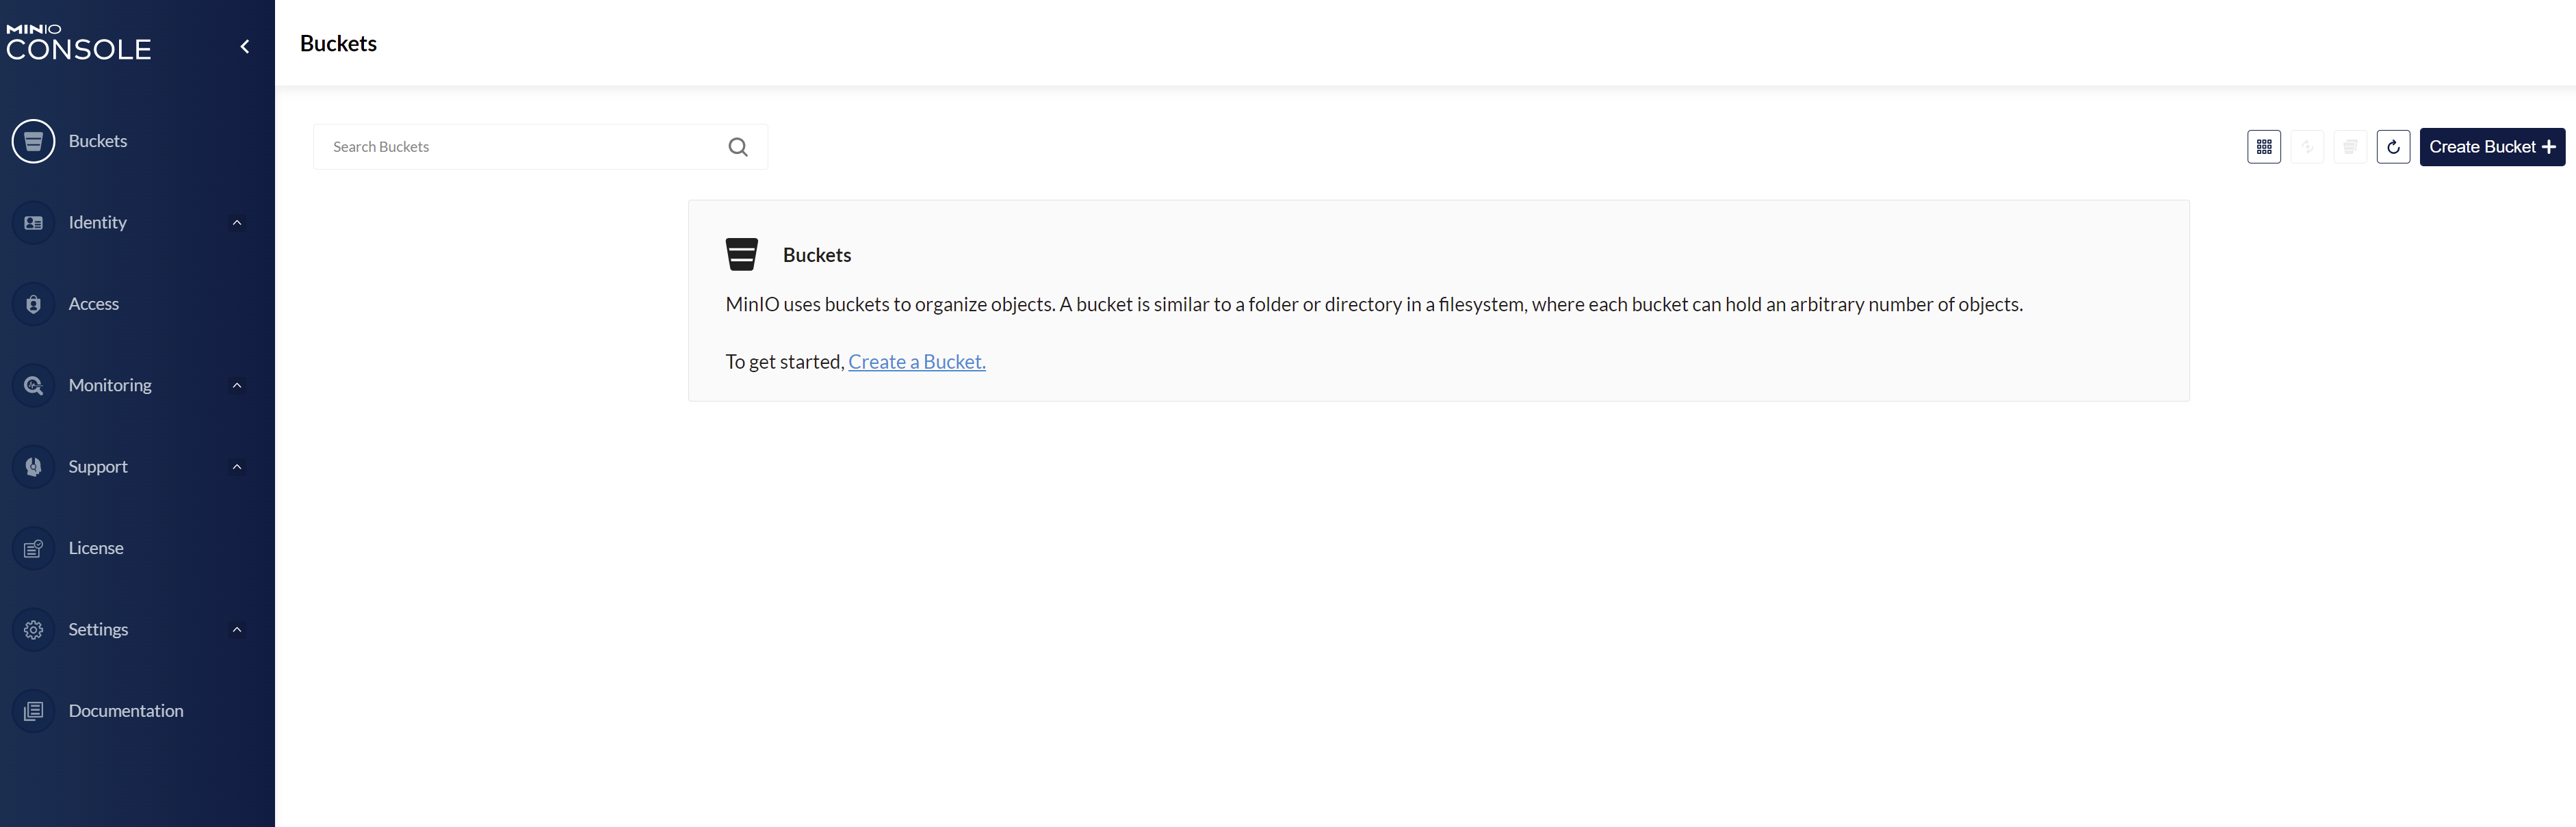Follow the "Create a Bucket." link

tap(916, 361)
